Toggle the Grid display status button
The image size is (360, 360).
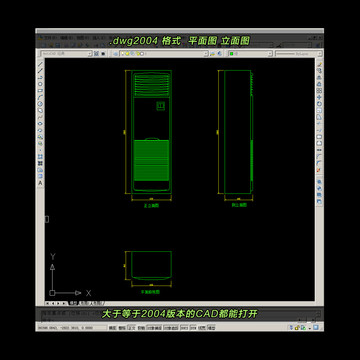122,328
